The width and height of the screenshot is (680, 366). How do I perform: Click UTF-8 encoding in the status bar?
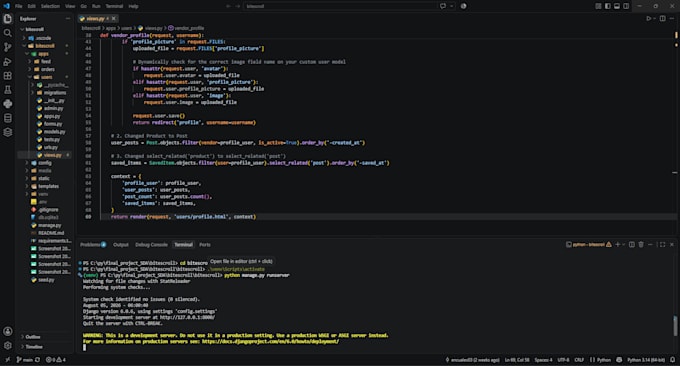(563, 360)
